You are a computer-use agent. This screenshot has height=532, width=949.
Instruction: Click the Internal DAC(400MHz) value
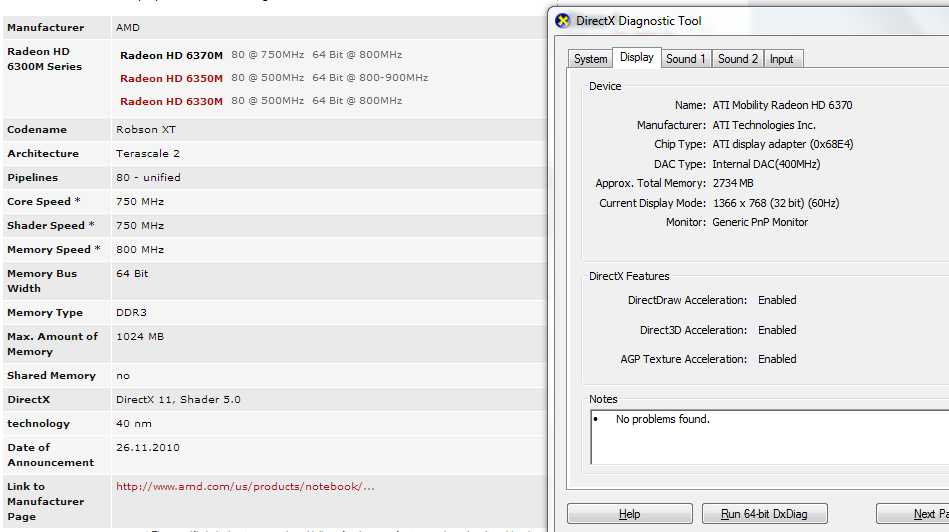(x=766, y=164)
